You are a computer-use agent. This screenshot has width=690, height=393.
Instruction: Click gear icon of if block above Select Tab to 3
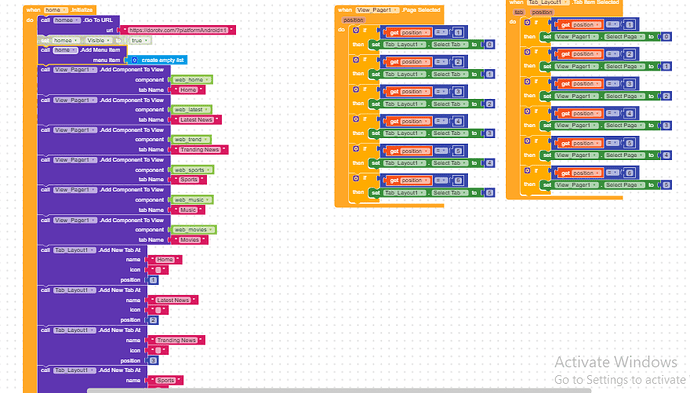(356, 119)
